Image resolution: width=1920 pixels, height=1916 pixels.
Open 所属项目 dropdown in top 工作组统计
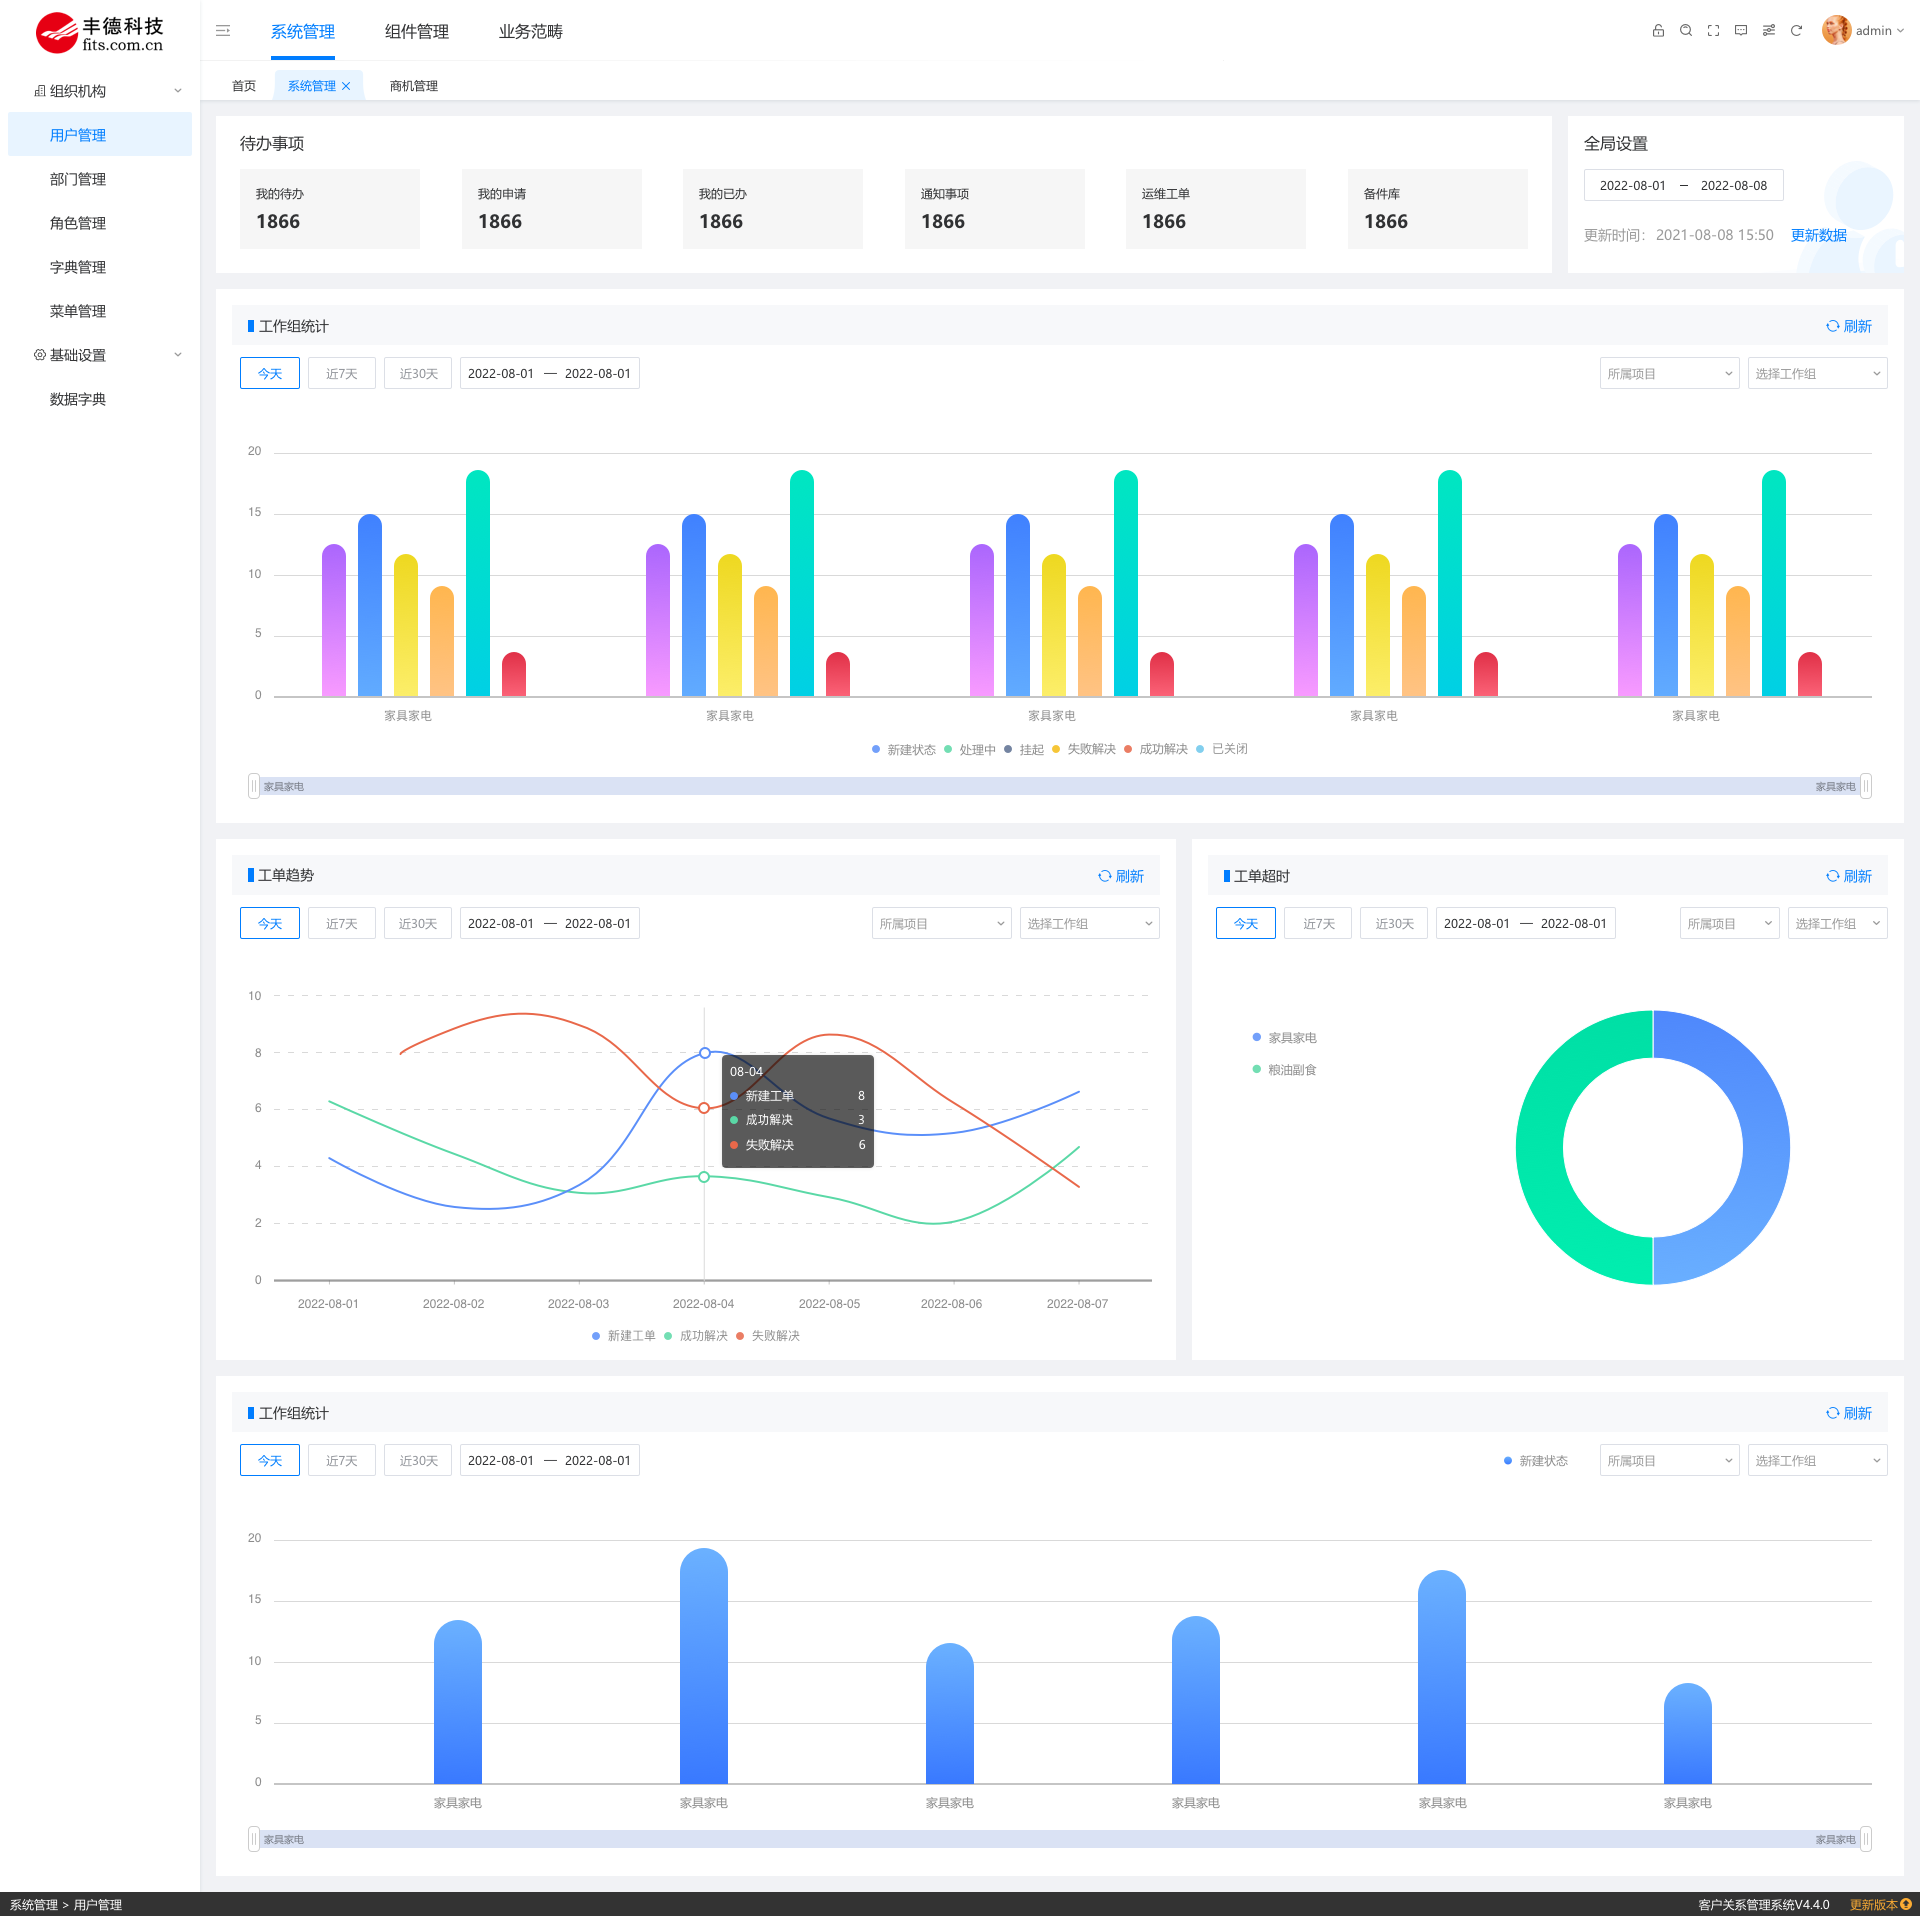[1669, 373]
